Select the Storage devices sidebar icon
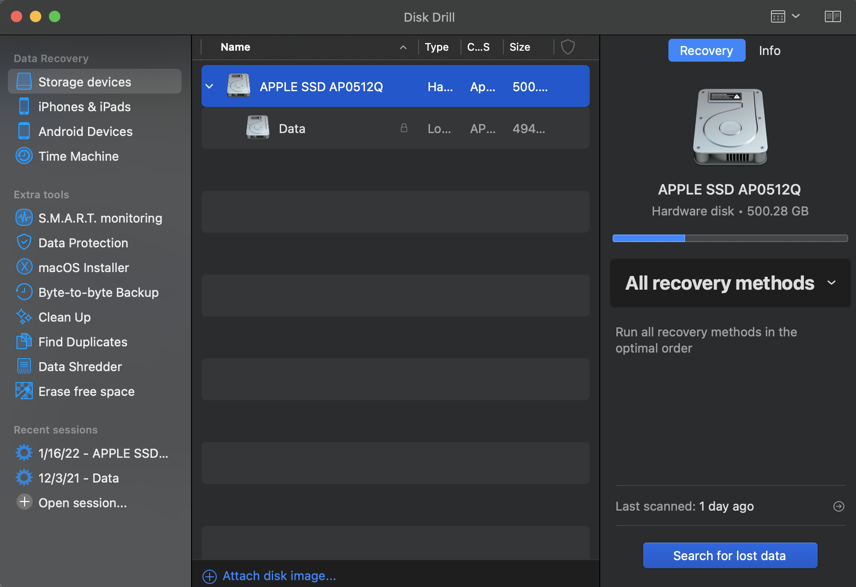This screenshot has width=856, height=587. (x=24, y=81)
